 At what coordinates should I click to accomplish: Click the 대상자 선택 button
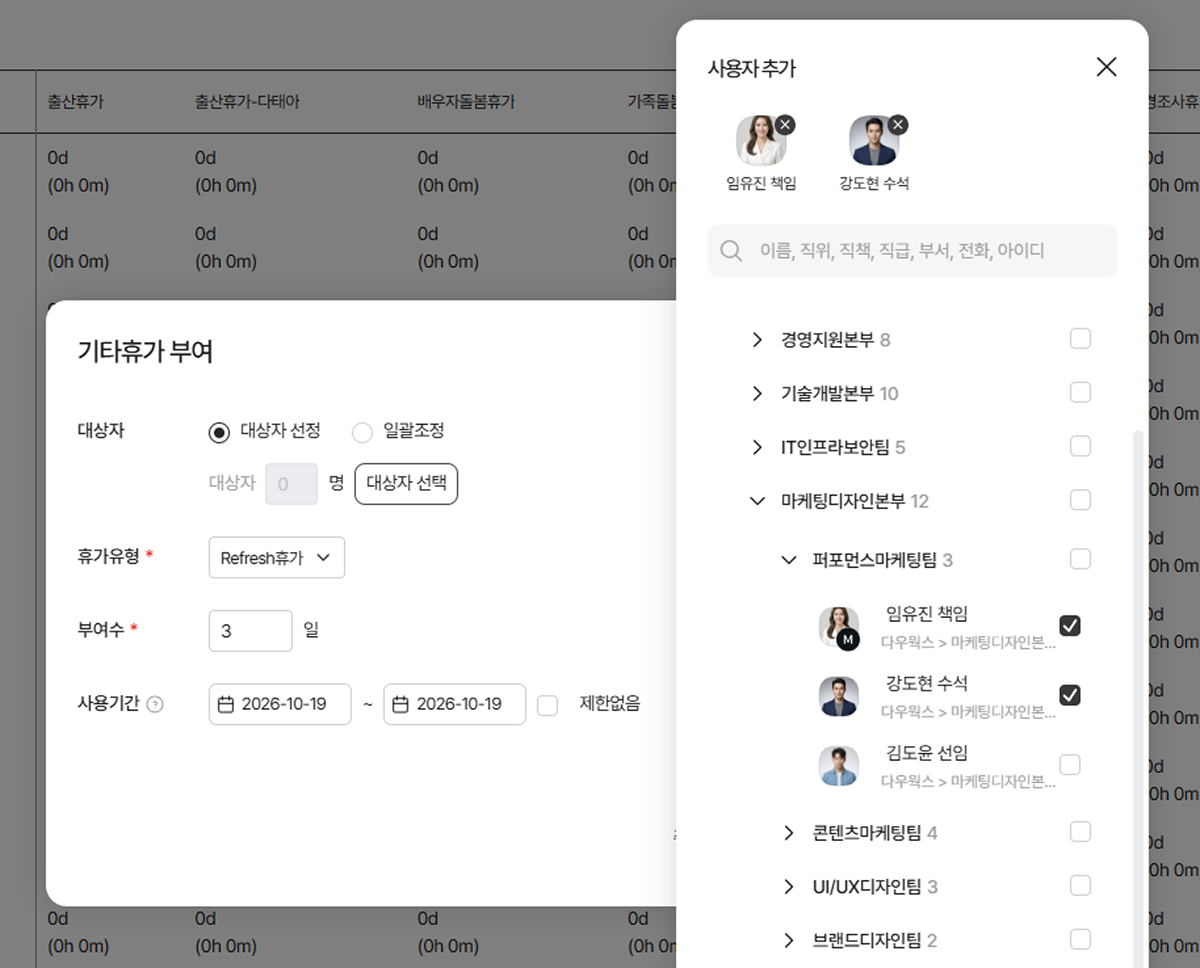click(x=406, y=484)
